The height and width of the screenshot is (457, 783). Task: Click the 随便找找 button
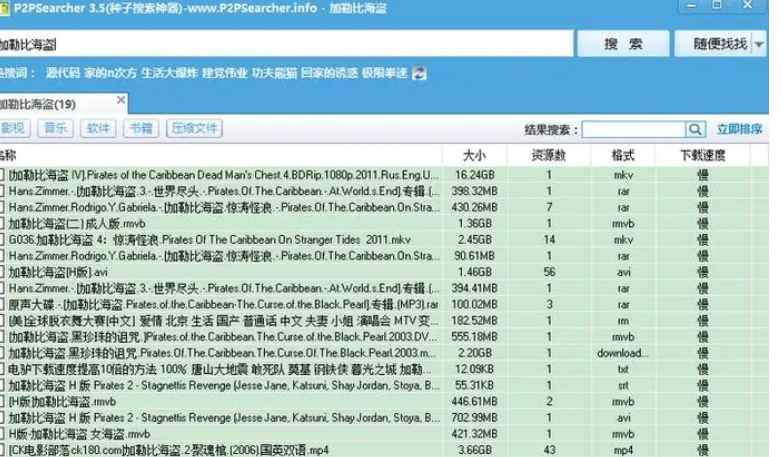[x=714, y=44]
